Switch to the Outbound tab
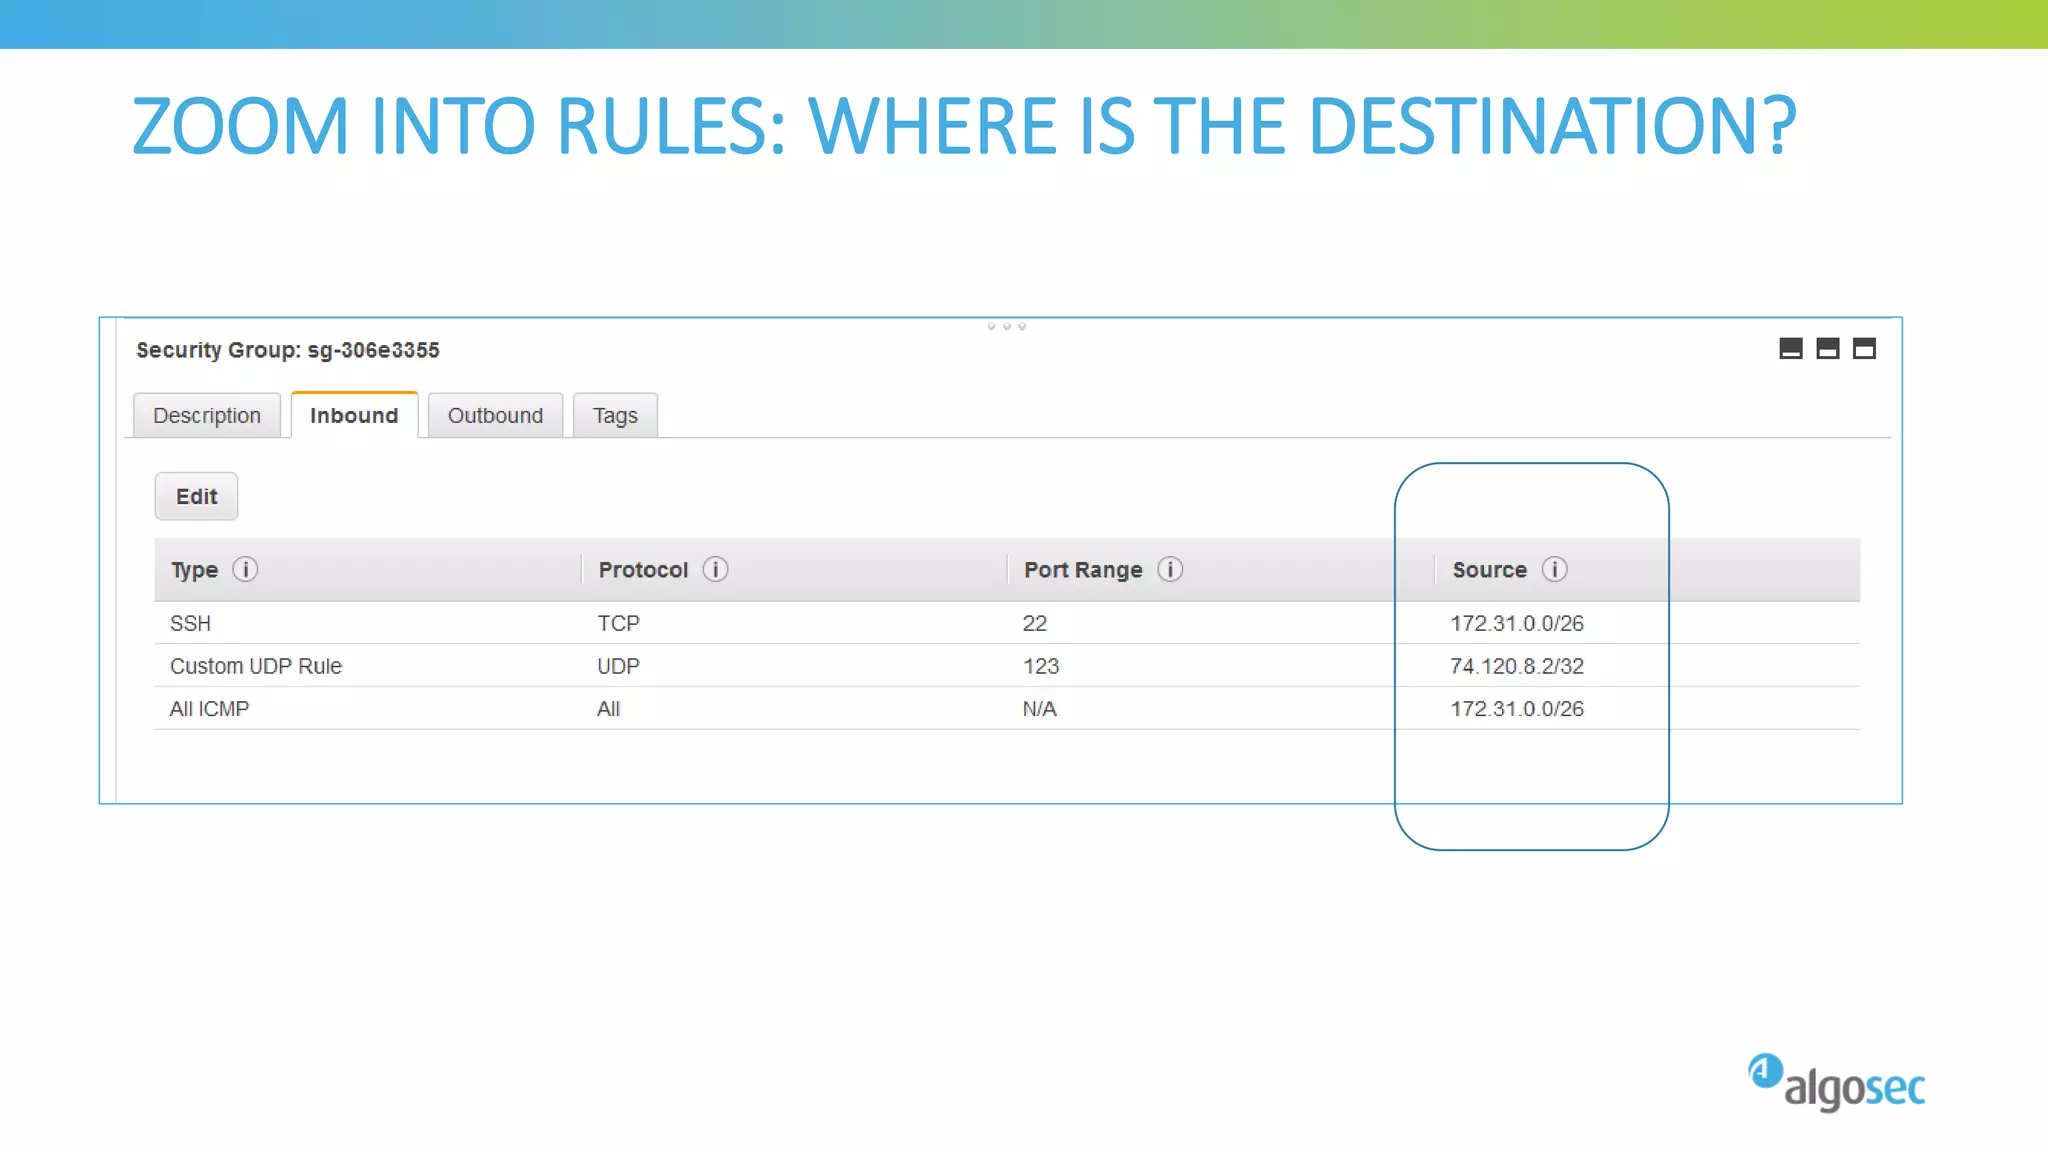This screenshot has width=2048, height=1152. tap(495, 415)
